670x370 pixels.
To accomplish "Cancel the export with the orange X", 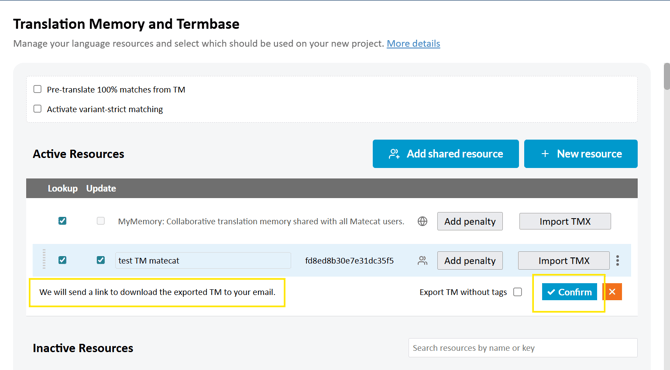I will [612, 292].
